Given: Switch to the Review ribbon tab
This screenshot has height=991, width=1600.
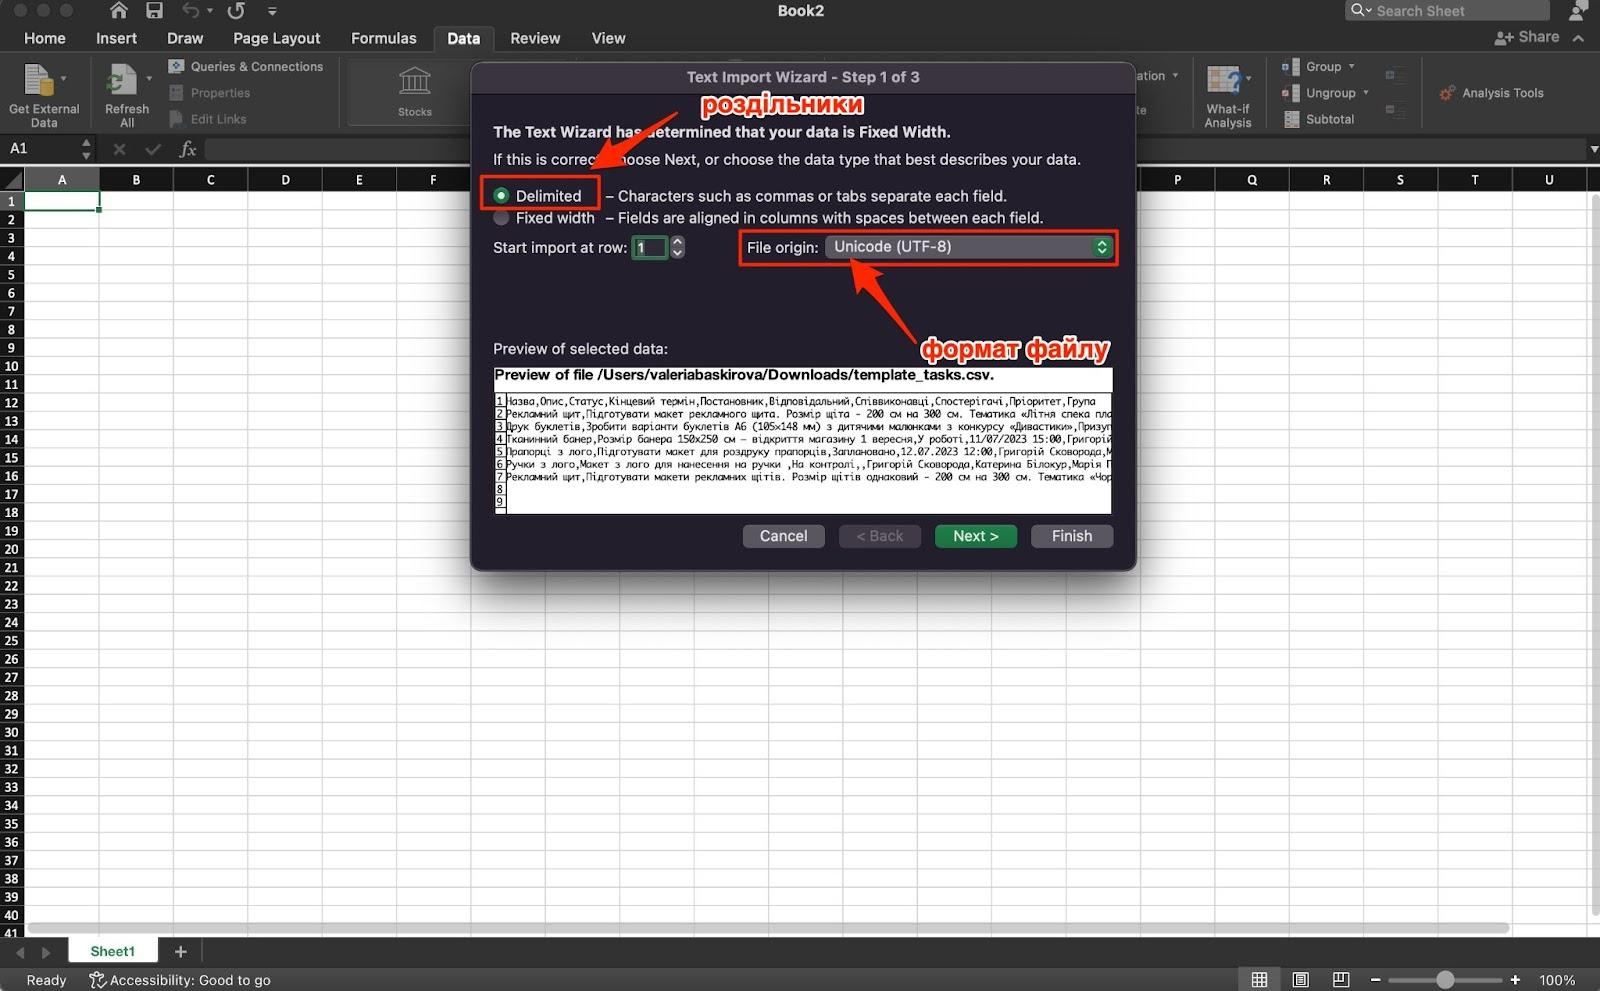Looking at the screenshot, I should pos(535,38).
